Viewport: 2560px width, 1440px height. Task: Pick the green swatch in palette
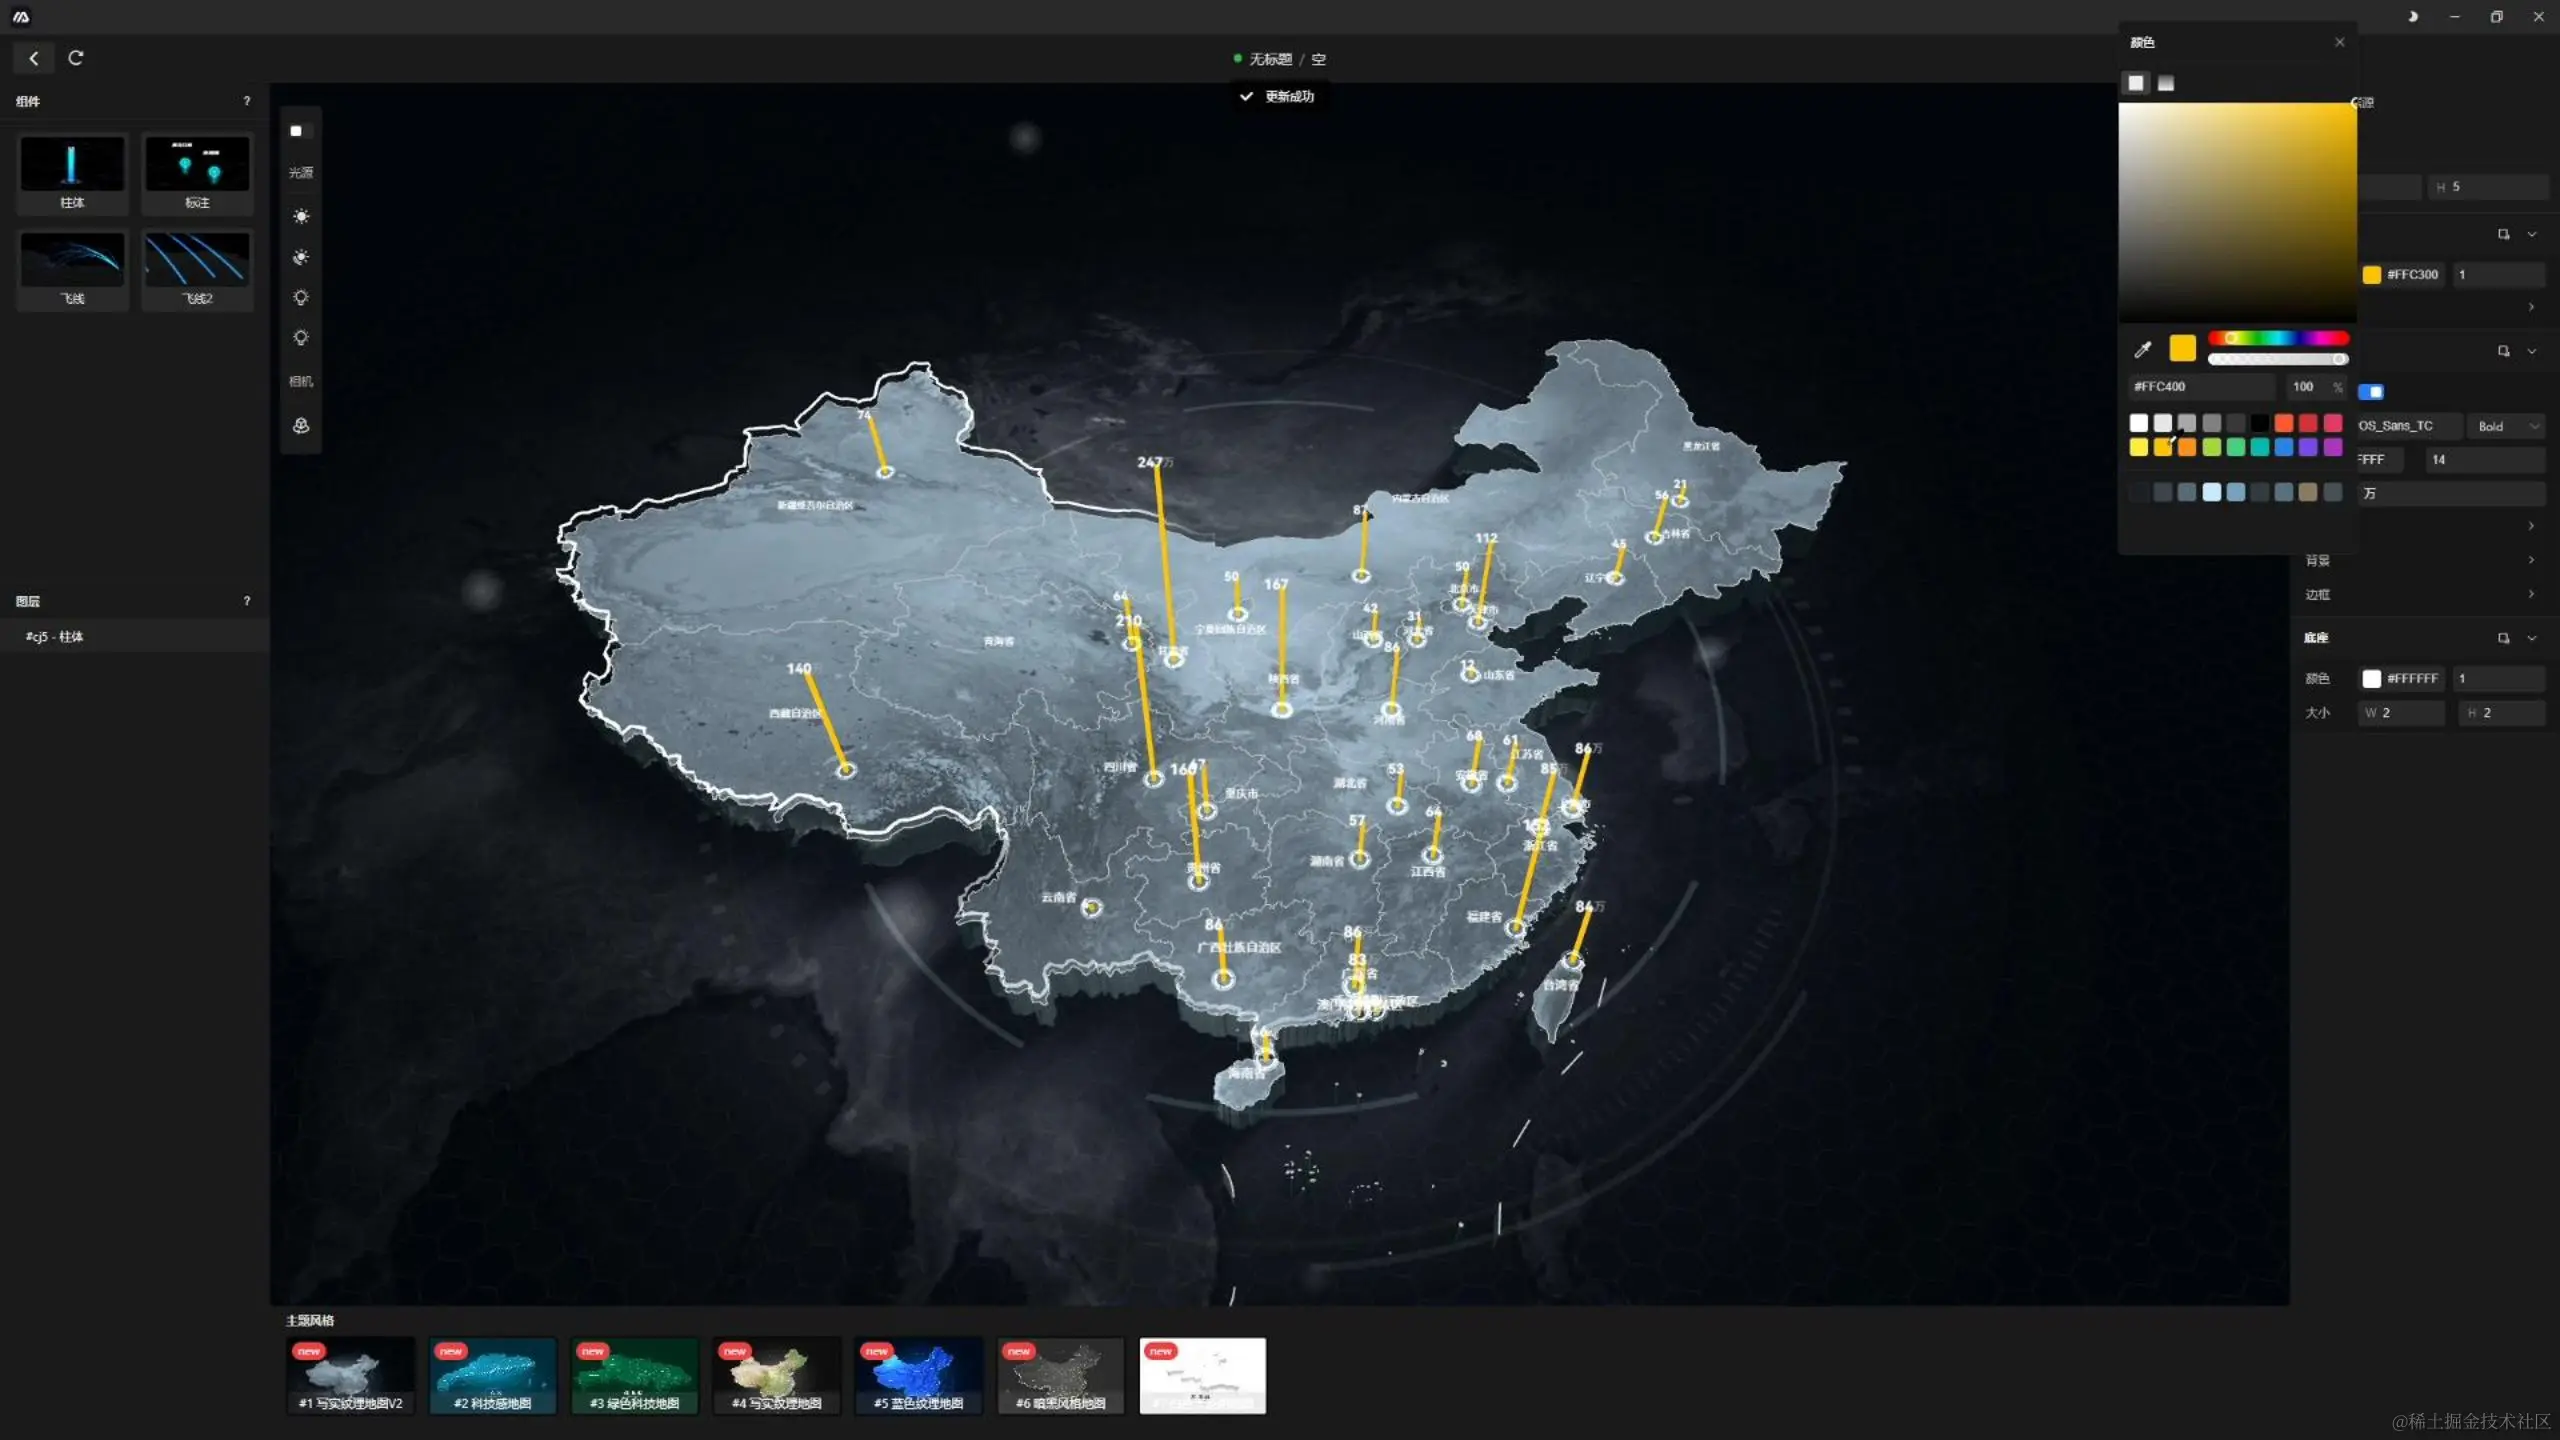(x=2235, y=447)
